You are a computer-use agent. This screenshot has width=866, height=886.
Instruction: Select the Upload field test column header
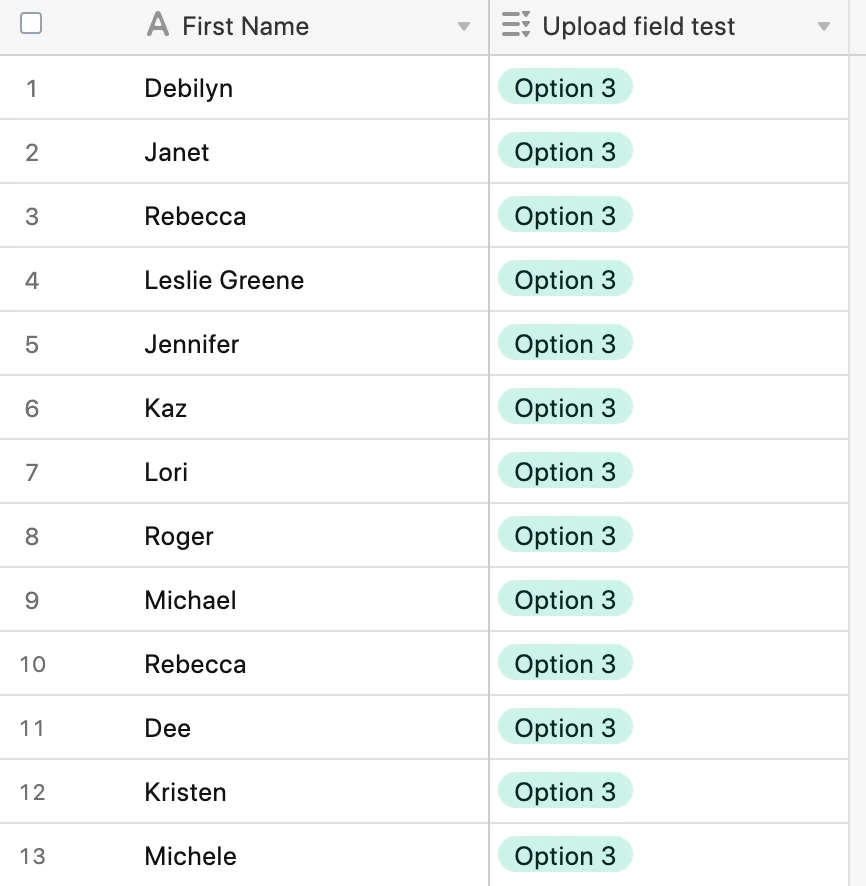(x=669, y=27)
